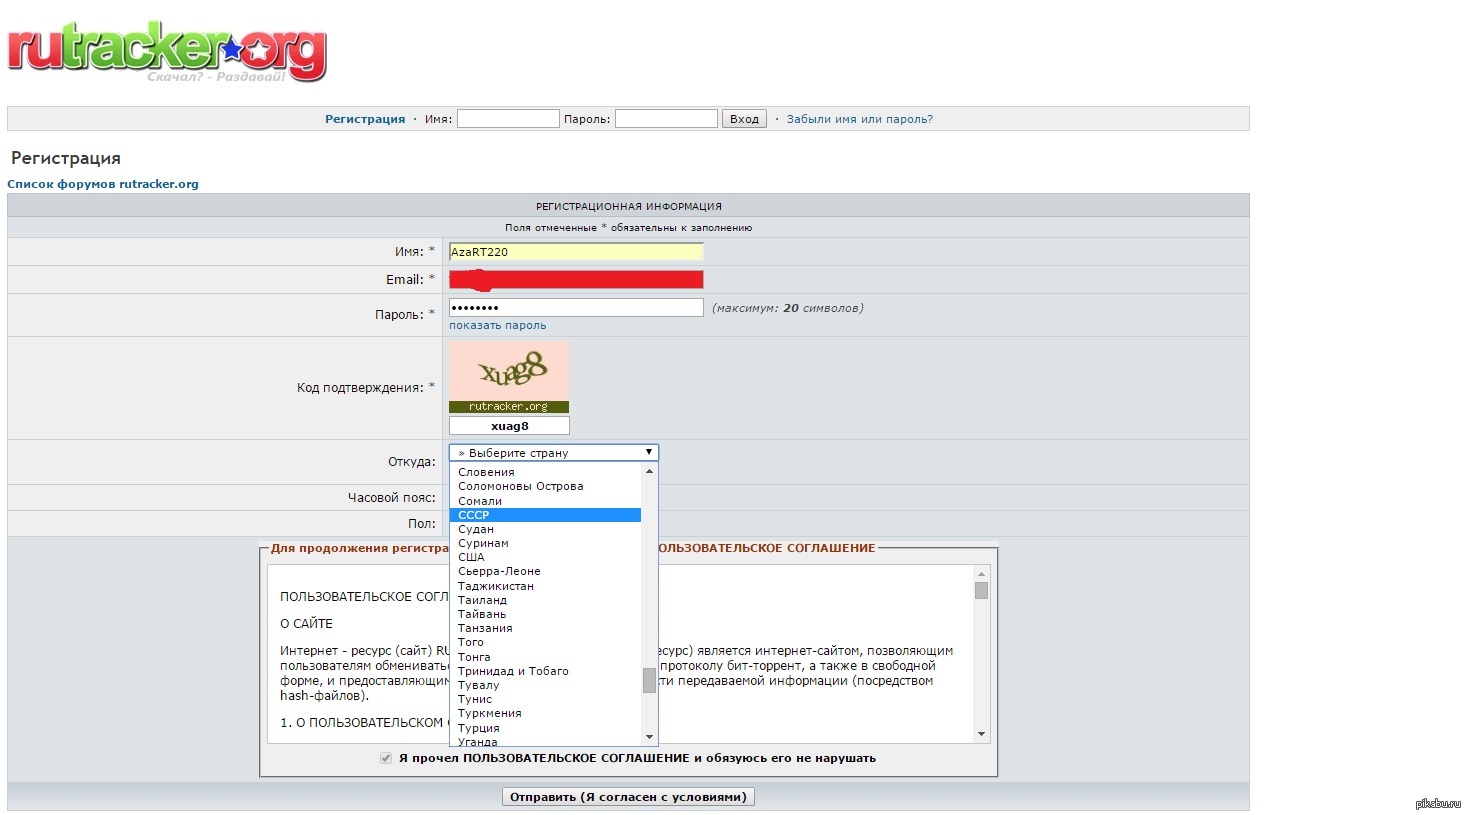Click the captcha code input field

[509, 426]
